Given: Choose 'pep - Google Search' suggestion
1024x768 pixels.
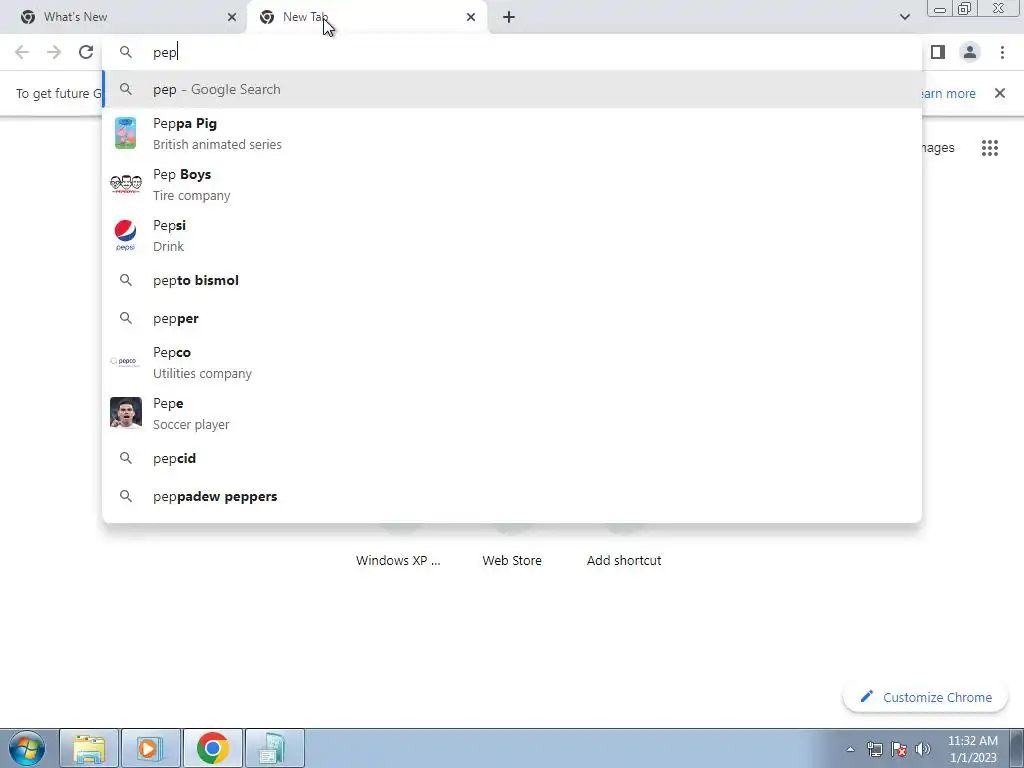Looking at the screenshot, I should [x=512, y=89].
